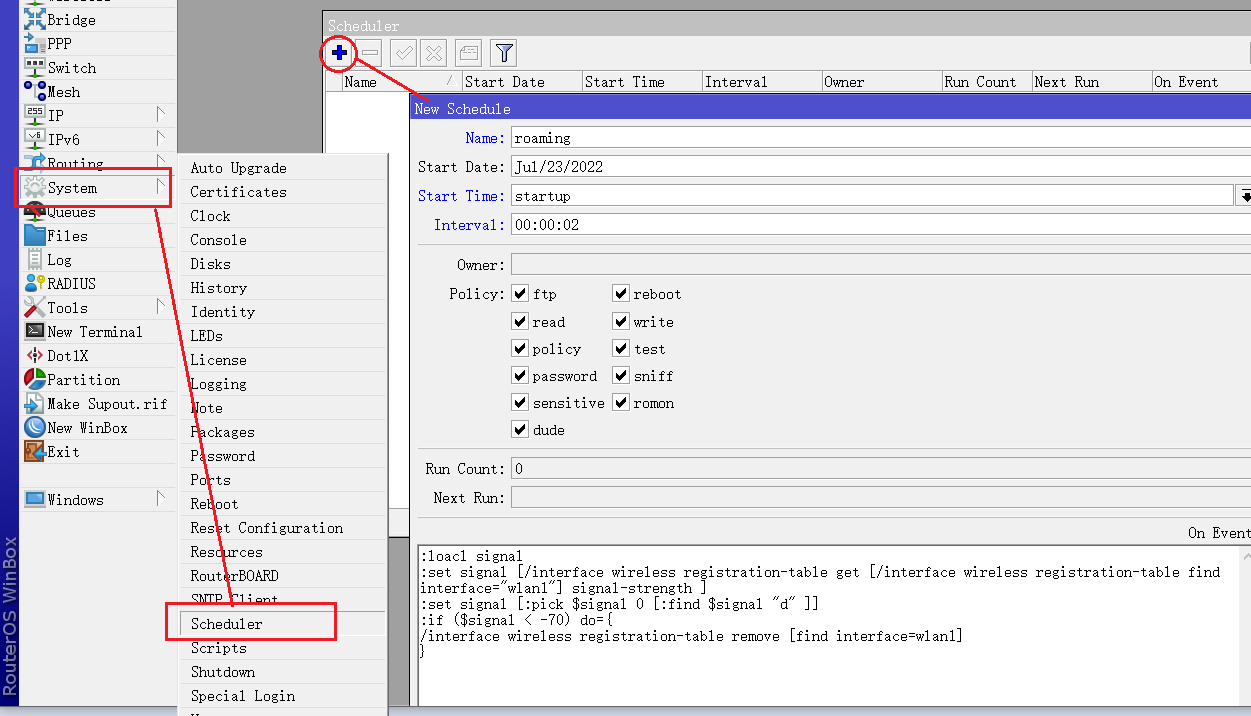This screenshot has height=716, width=1251.
Task: Toggle the reboot policy checkbox
Action: pyautogui.click(x=621, y=294)
